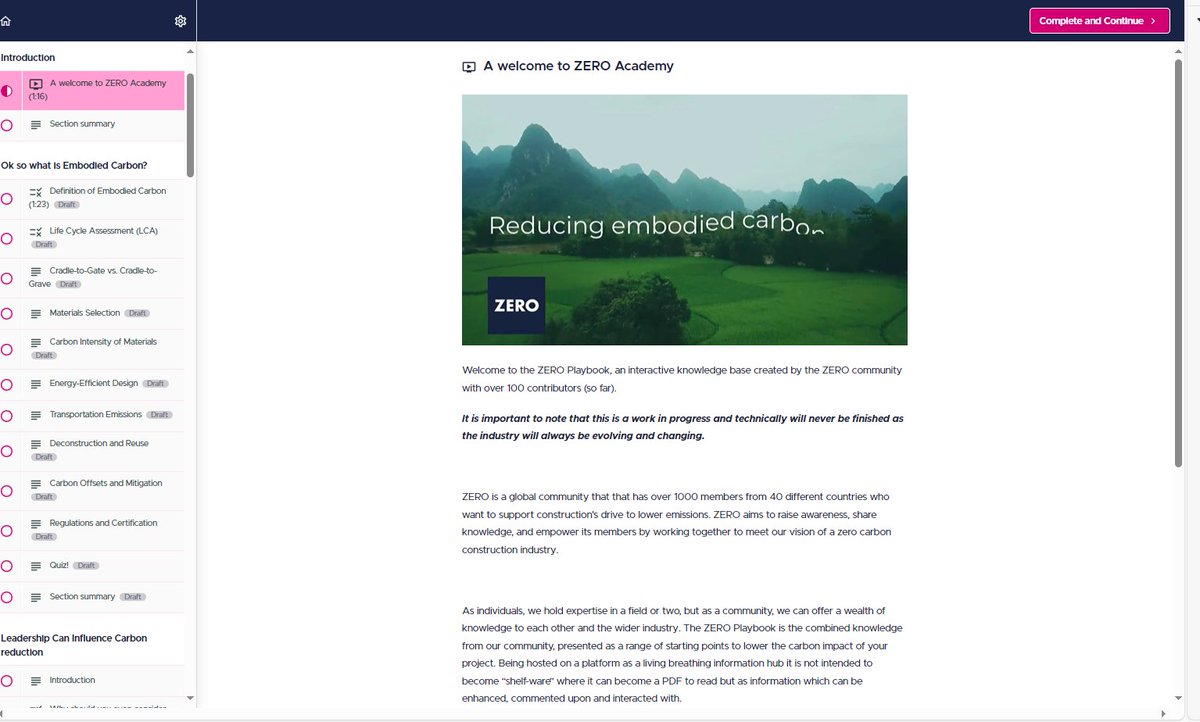The width and height of the screenshot is (1200, 722).
Task: Toggle completion circle for Definition of Embodied Carbon
Action: pos(7,199)
